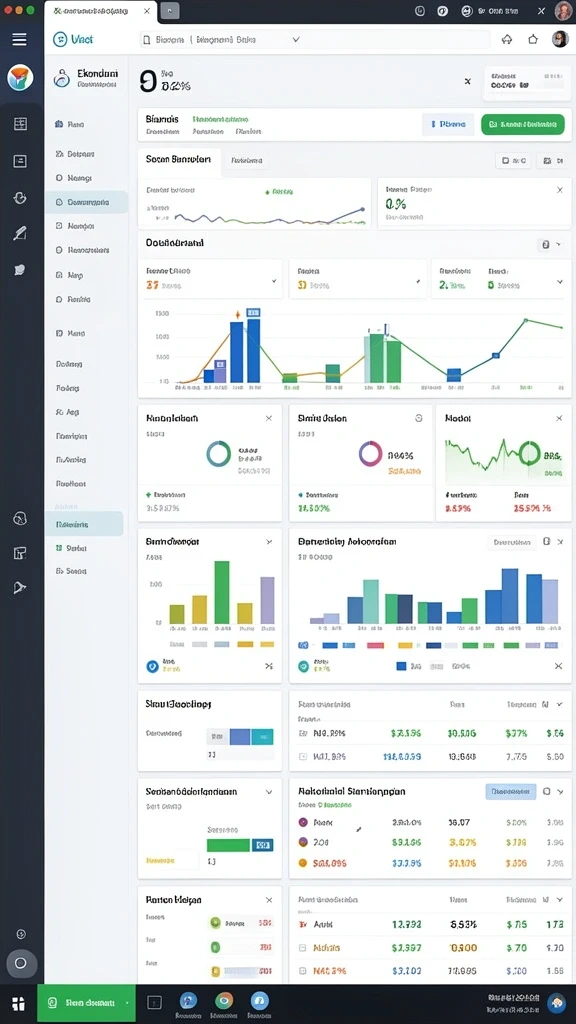Click the teal segment of the segmented color bar
The width and height of the screenshot is (576, 1024).
(262, 737)
